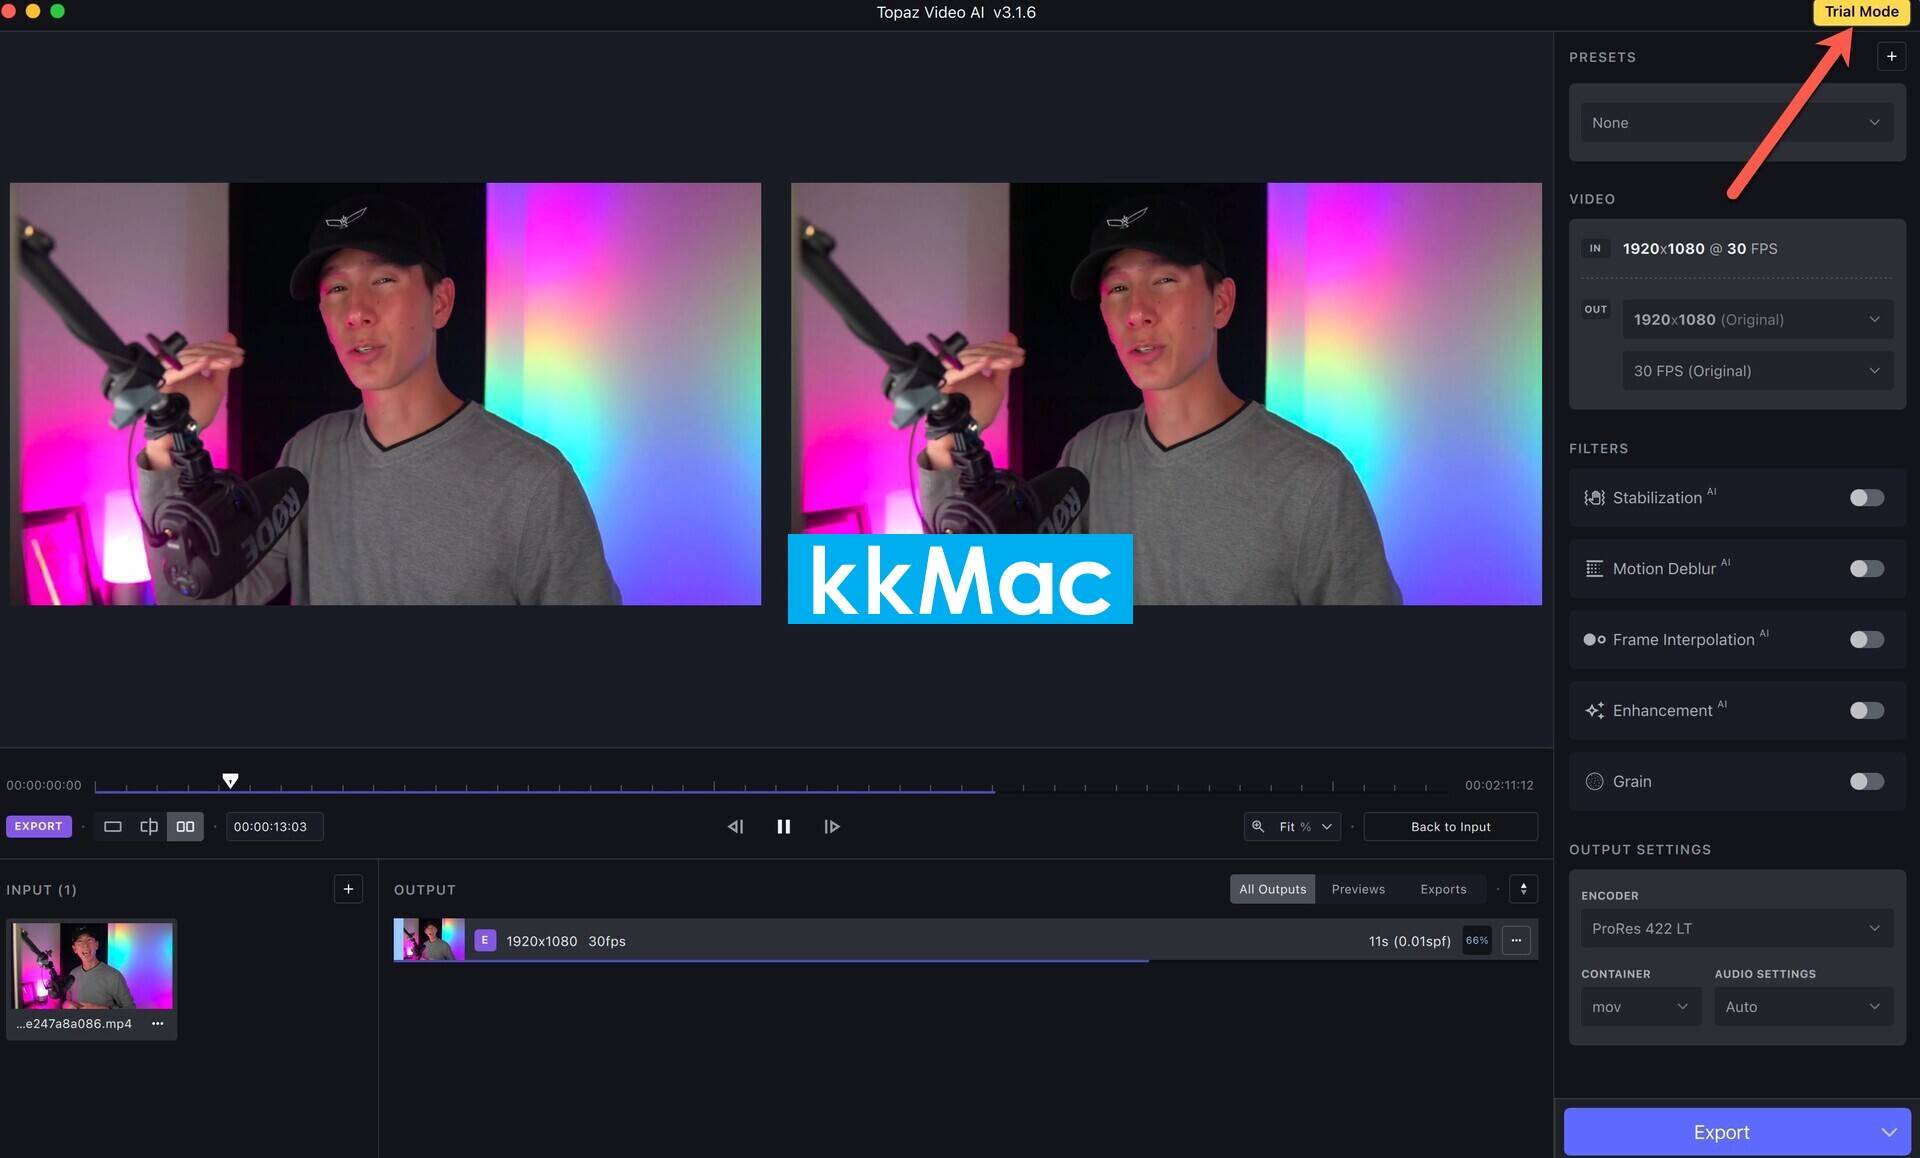Click the 11s (0.01spf) time estimate

1409,941
